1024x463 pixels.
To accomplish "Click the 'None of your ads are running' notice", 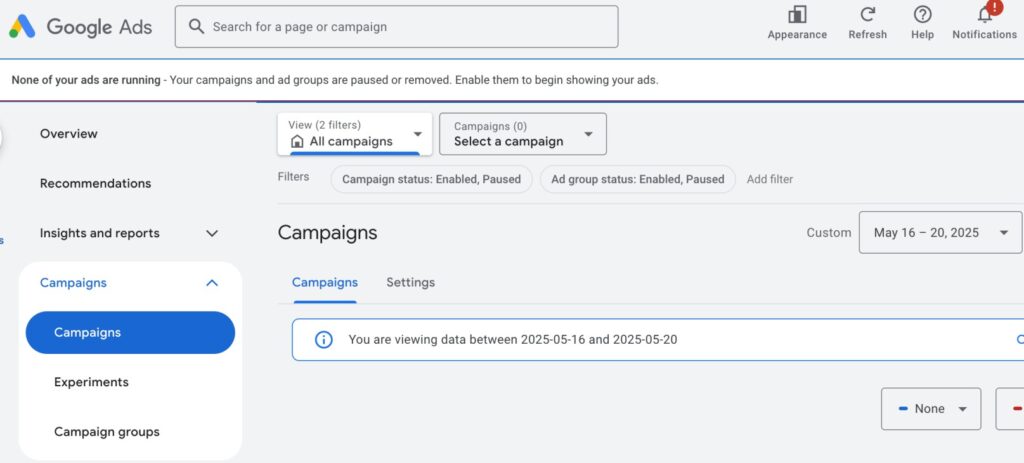I will tap(335, 80).
